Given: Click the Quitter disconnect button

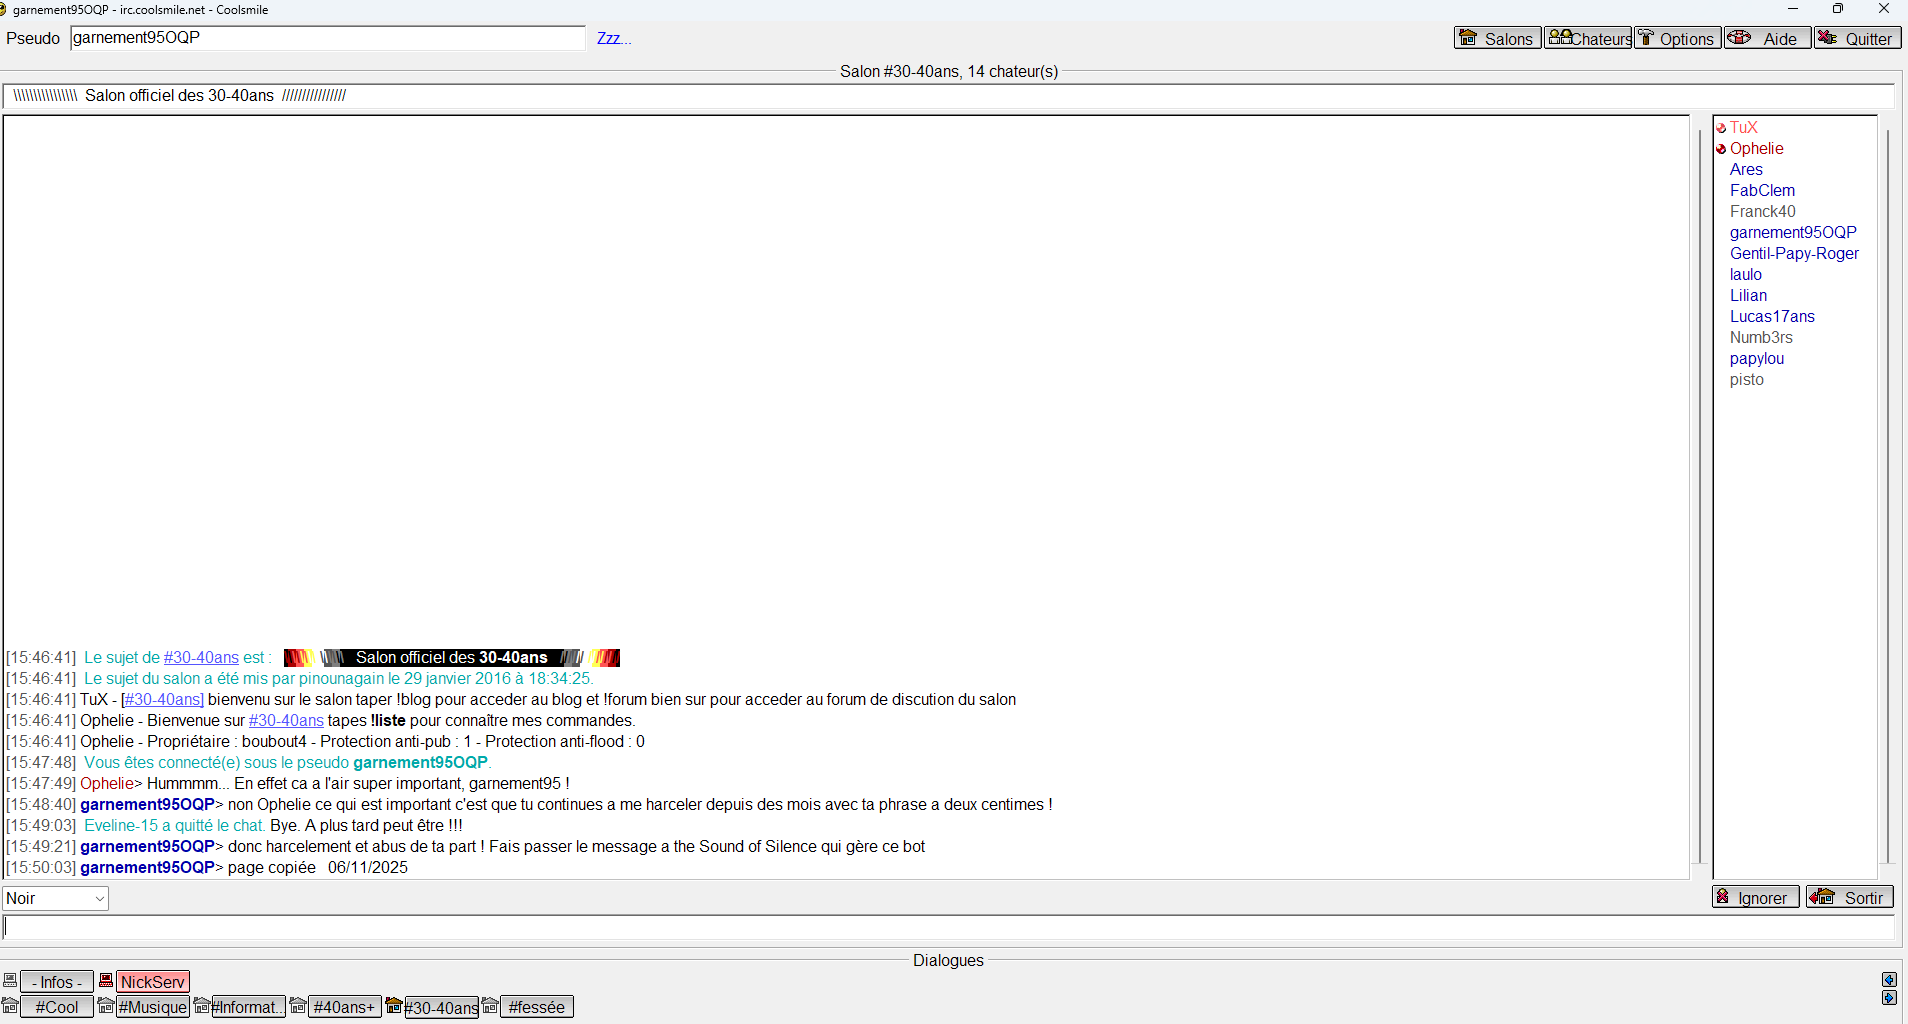Looking at the screenshot, I should pyautogui.click(x=1857, y=38).
